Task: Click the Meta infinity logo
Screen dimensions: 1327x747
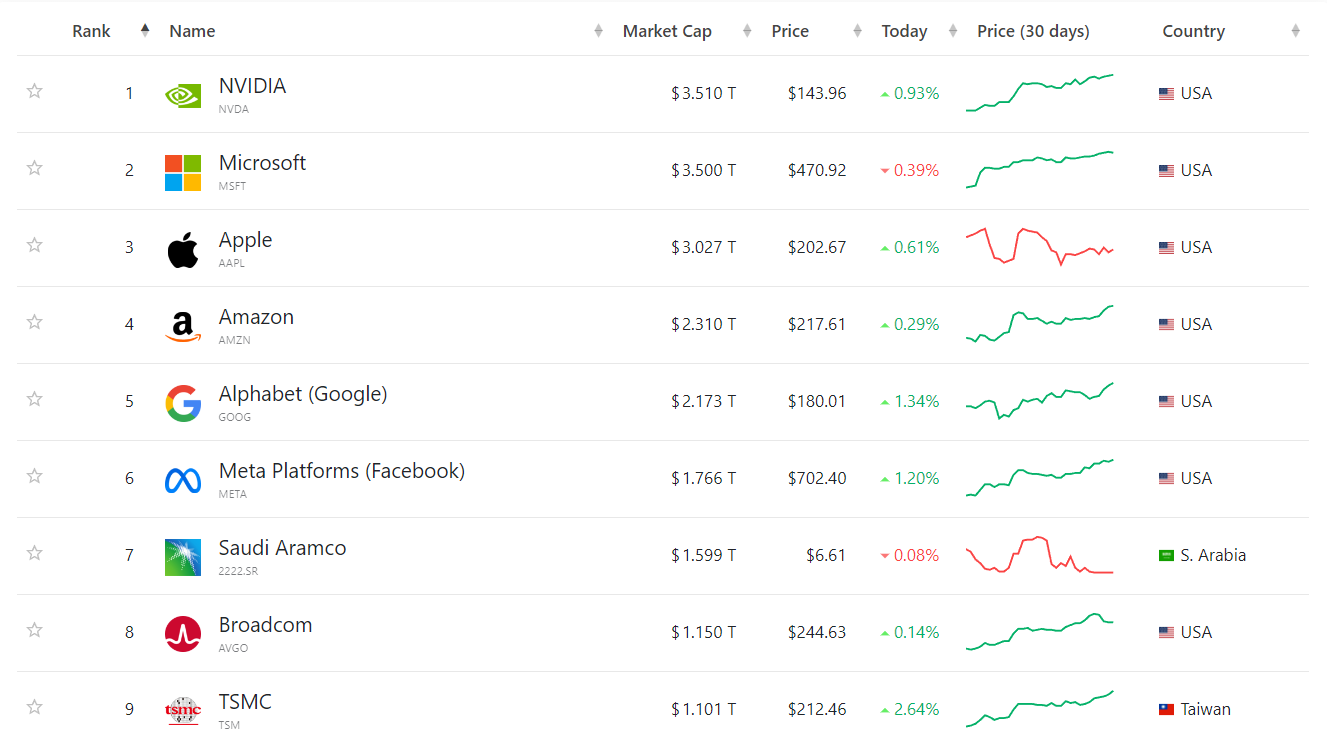Action: [x=183, y=480]
